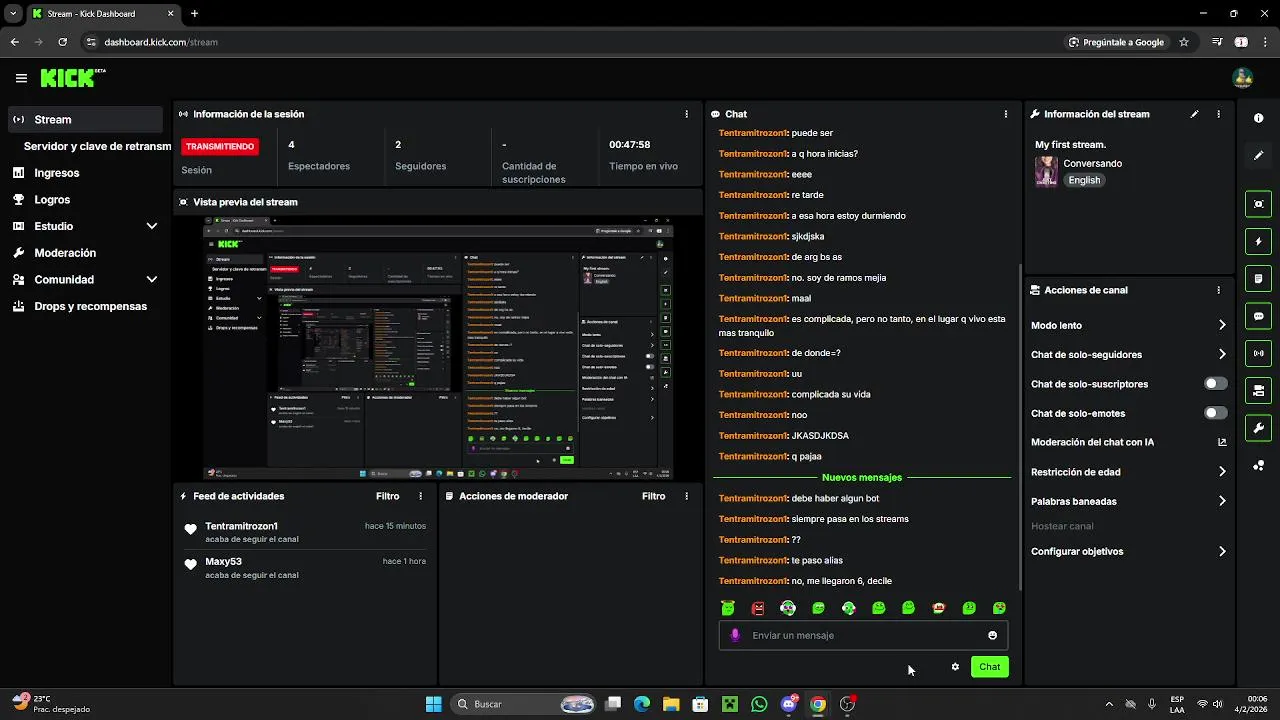Expand Modo lento options
The width and height of the screenshot is (1280, 720).
[1222, 325]
